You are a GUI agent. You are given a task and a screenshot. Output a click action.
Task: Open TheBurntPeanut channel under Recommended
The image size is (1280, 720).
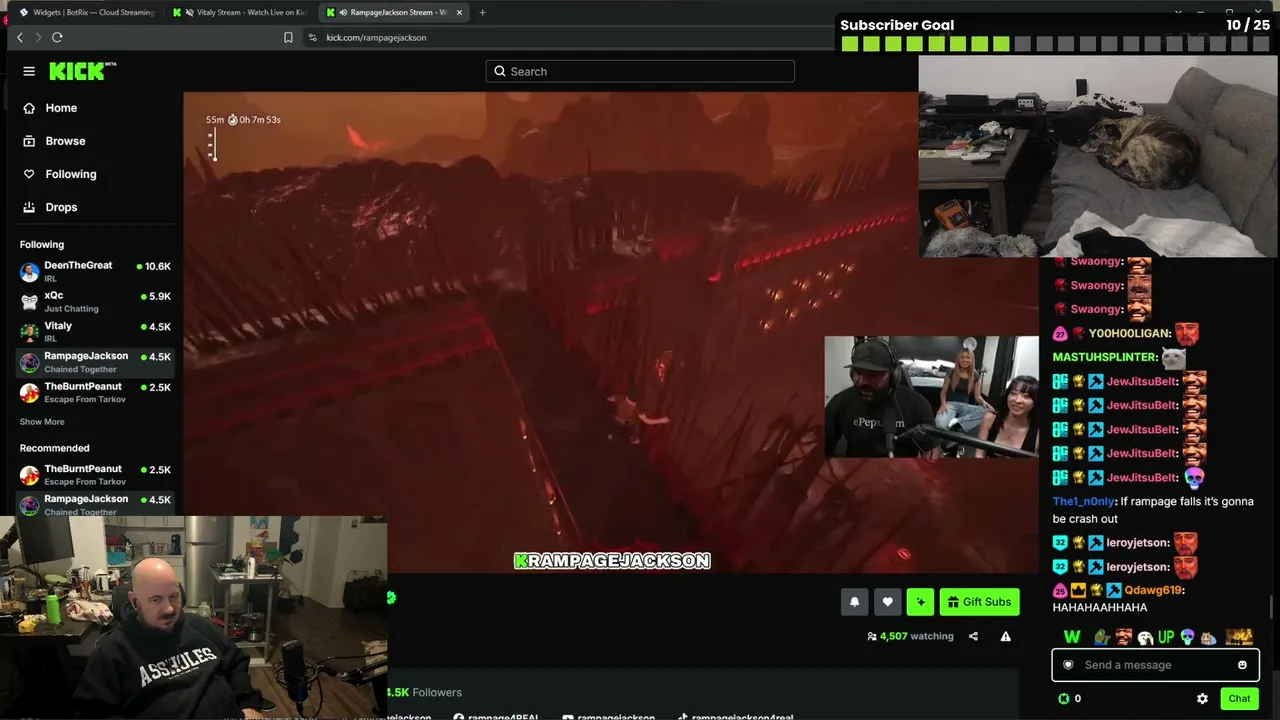click(95, 475)
